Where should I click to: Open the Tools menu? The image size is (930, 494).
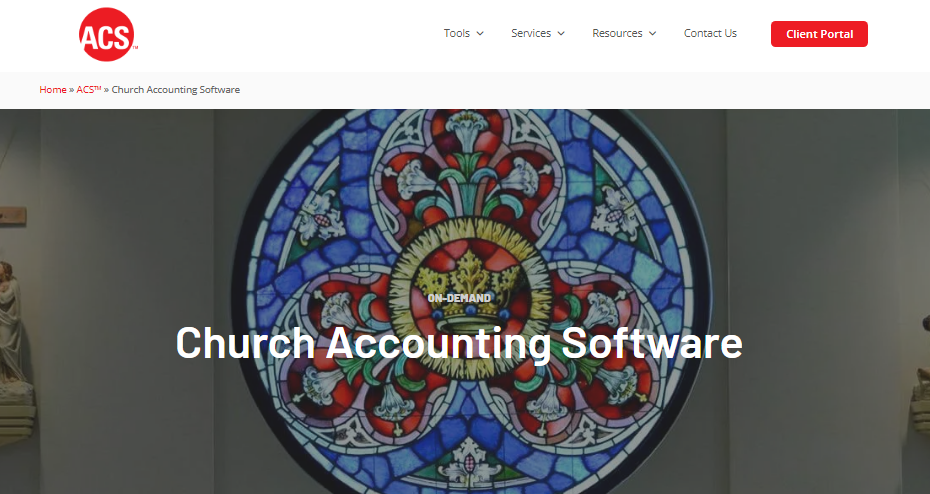tap(457, 33)
